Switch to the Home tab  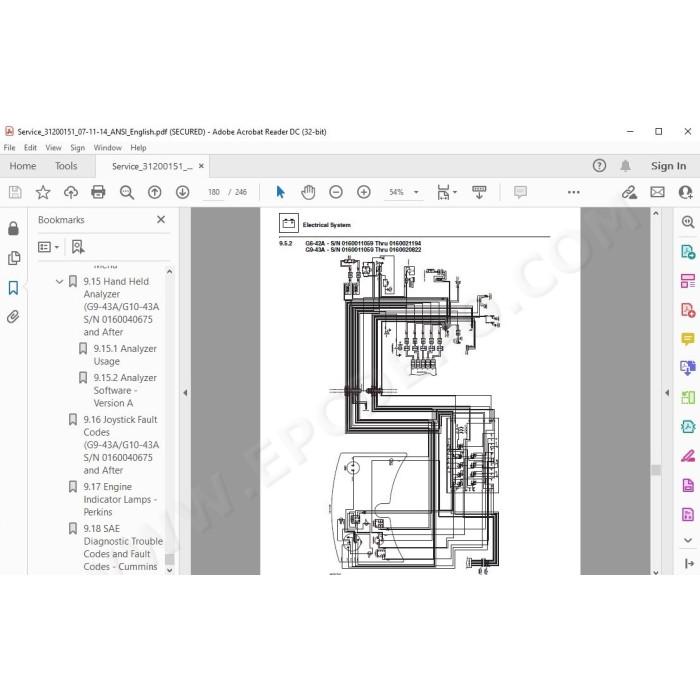[x=23, y=166]
